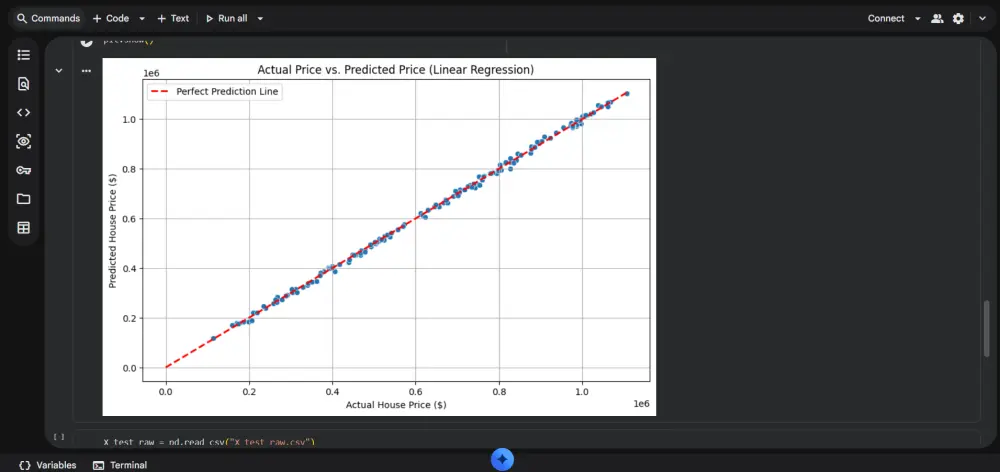This screenshot has width=1000, height=472.
Task: Run all cells in notebook
Action: [x=226, y=18]
